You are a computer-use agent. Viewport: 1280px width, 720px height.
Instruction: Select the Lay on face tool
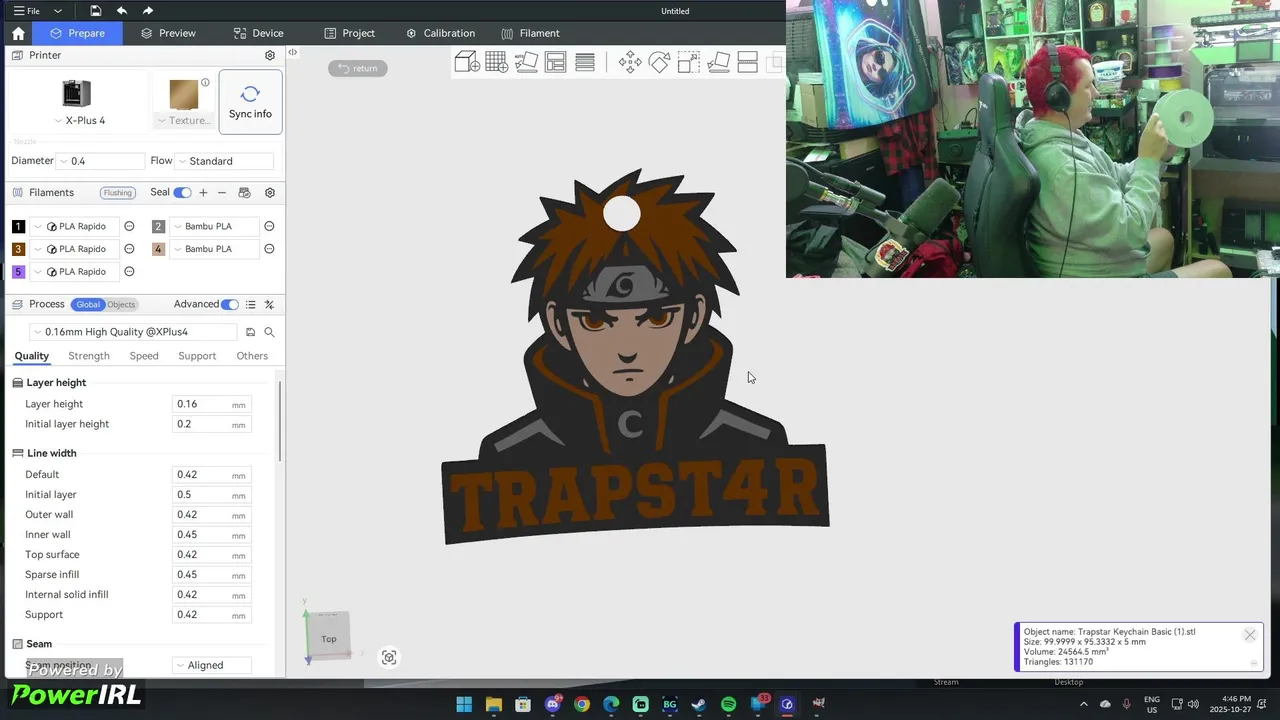coord(718,62)
